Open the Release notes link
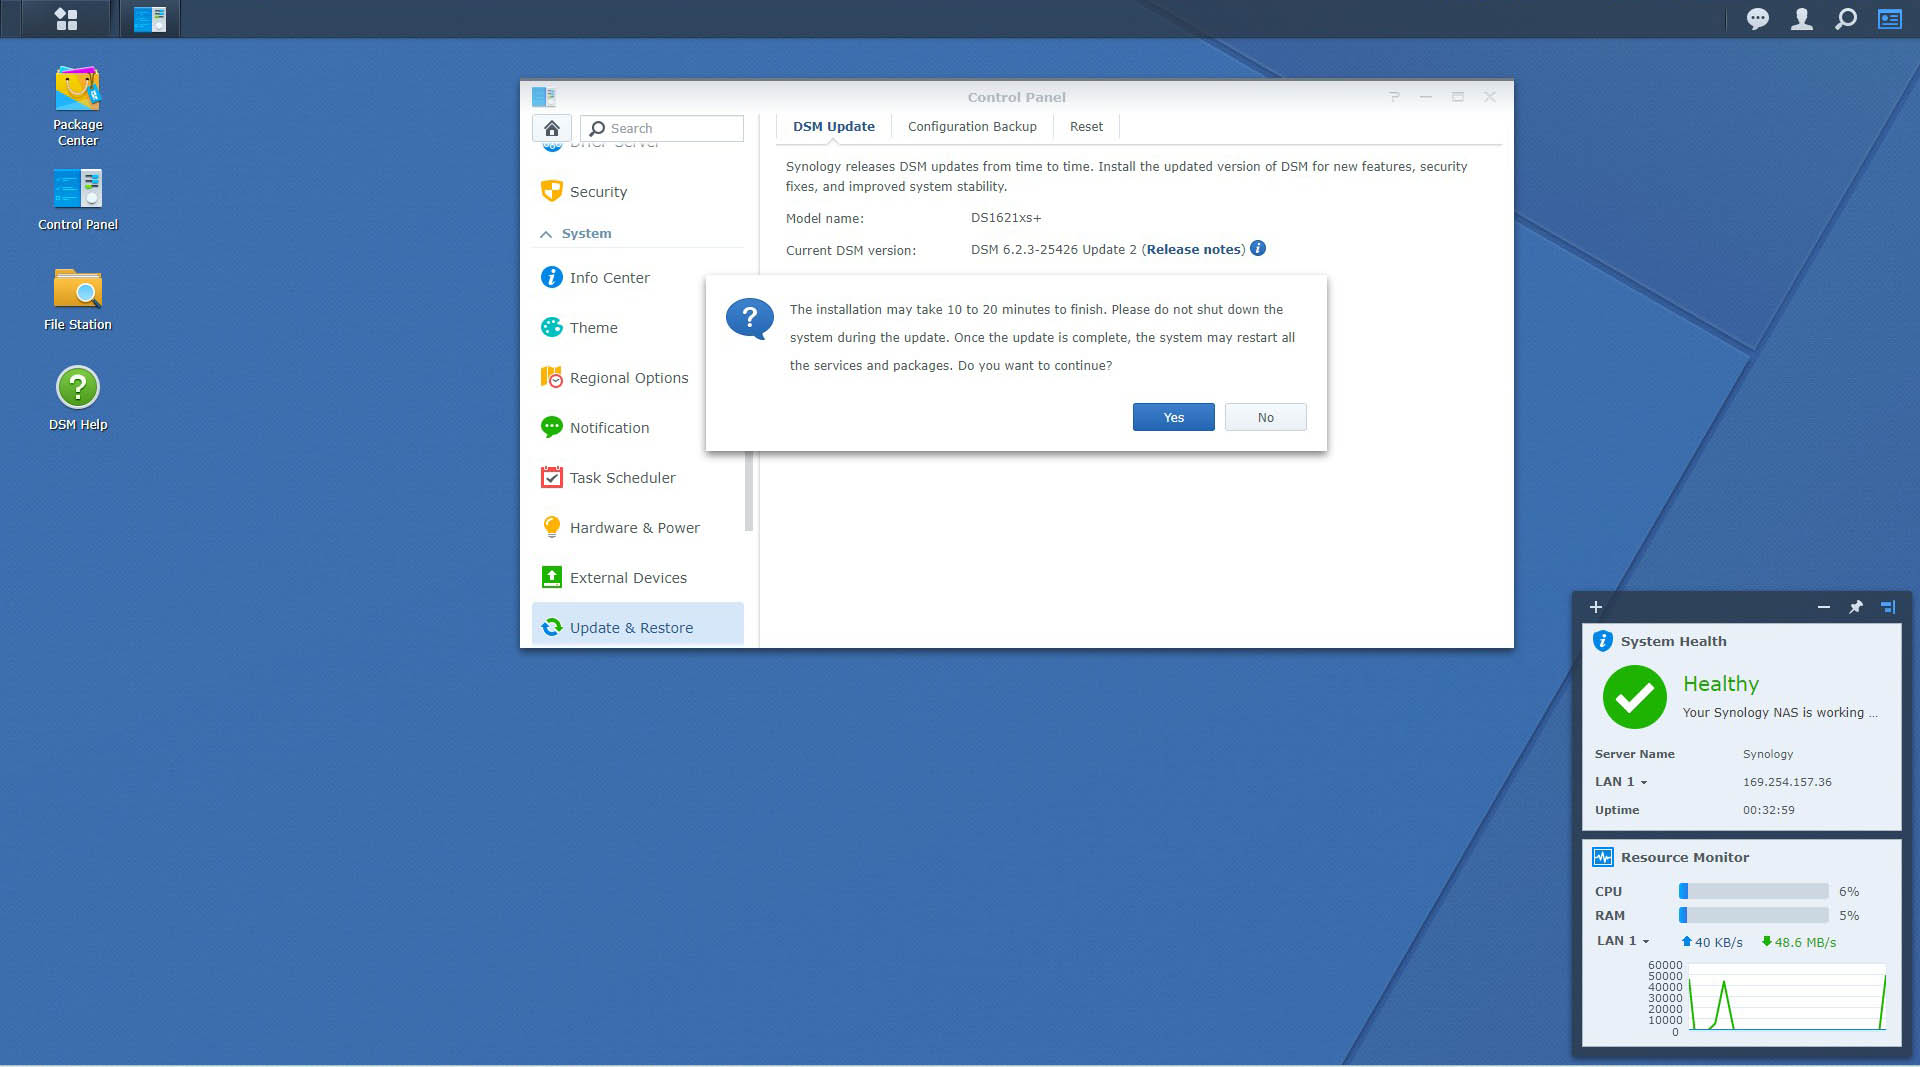This screenshot has width=1920, height=1067. coord(1193,249)
